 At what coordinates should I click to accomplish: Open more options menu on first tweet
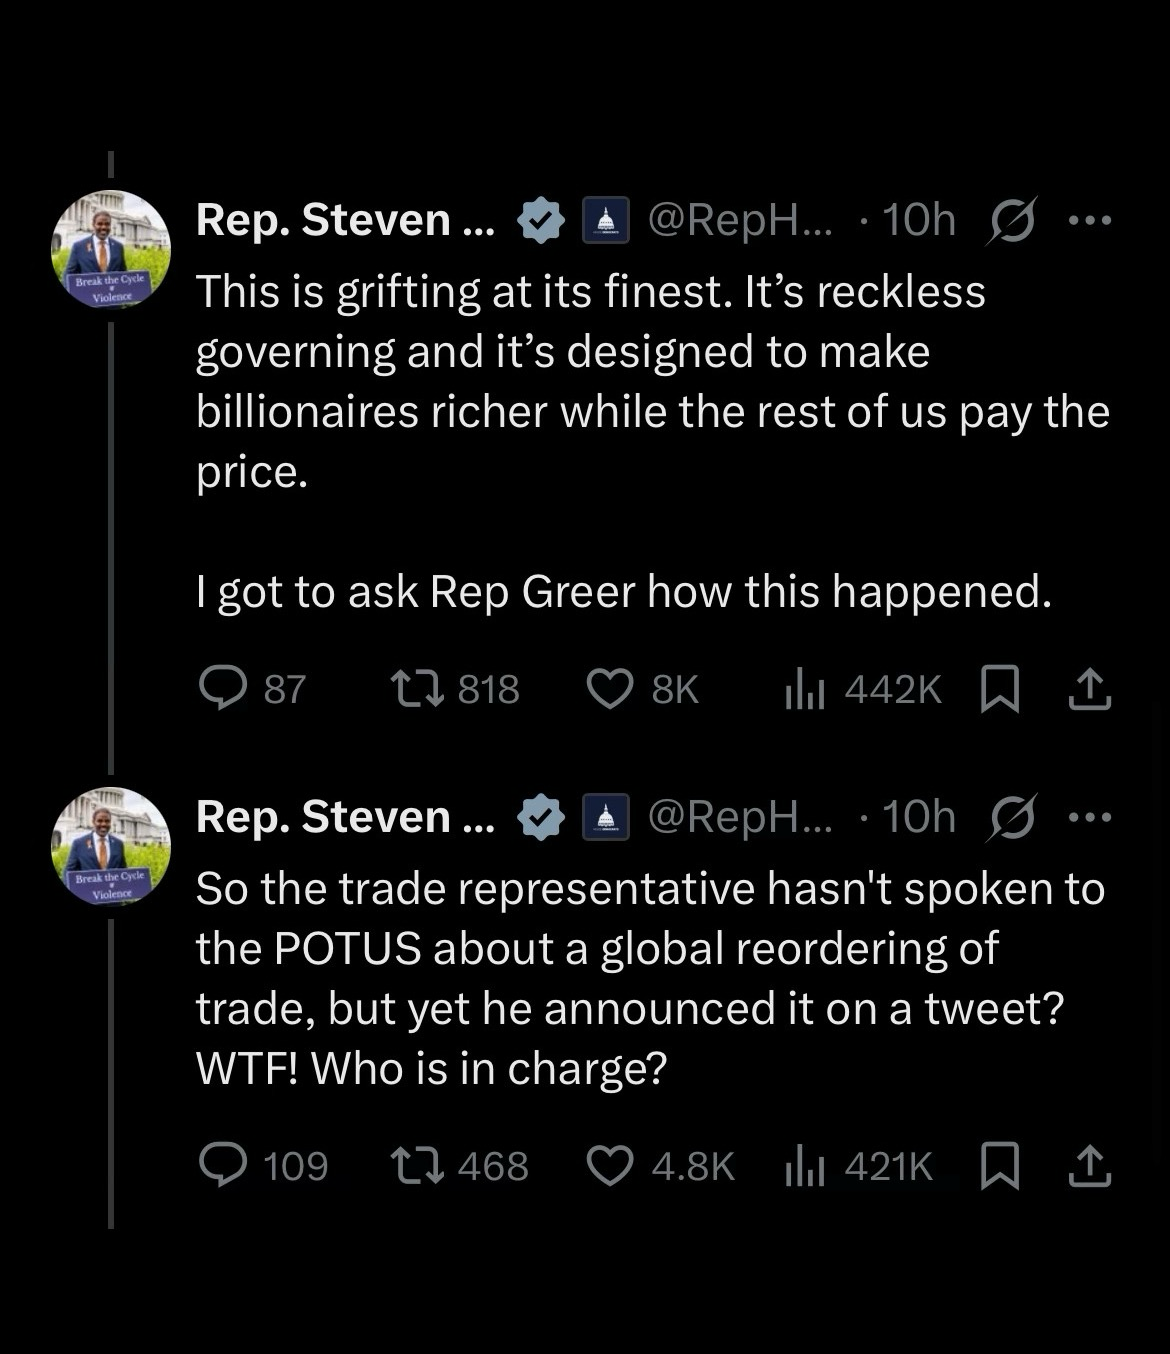click(x=1089, y=220)
